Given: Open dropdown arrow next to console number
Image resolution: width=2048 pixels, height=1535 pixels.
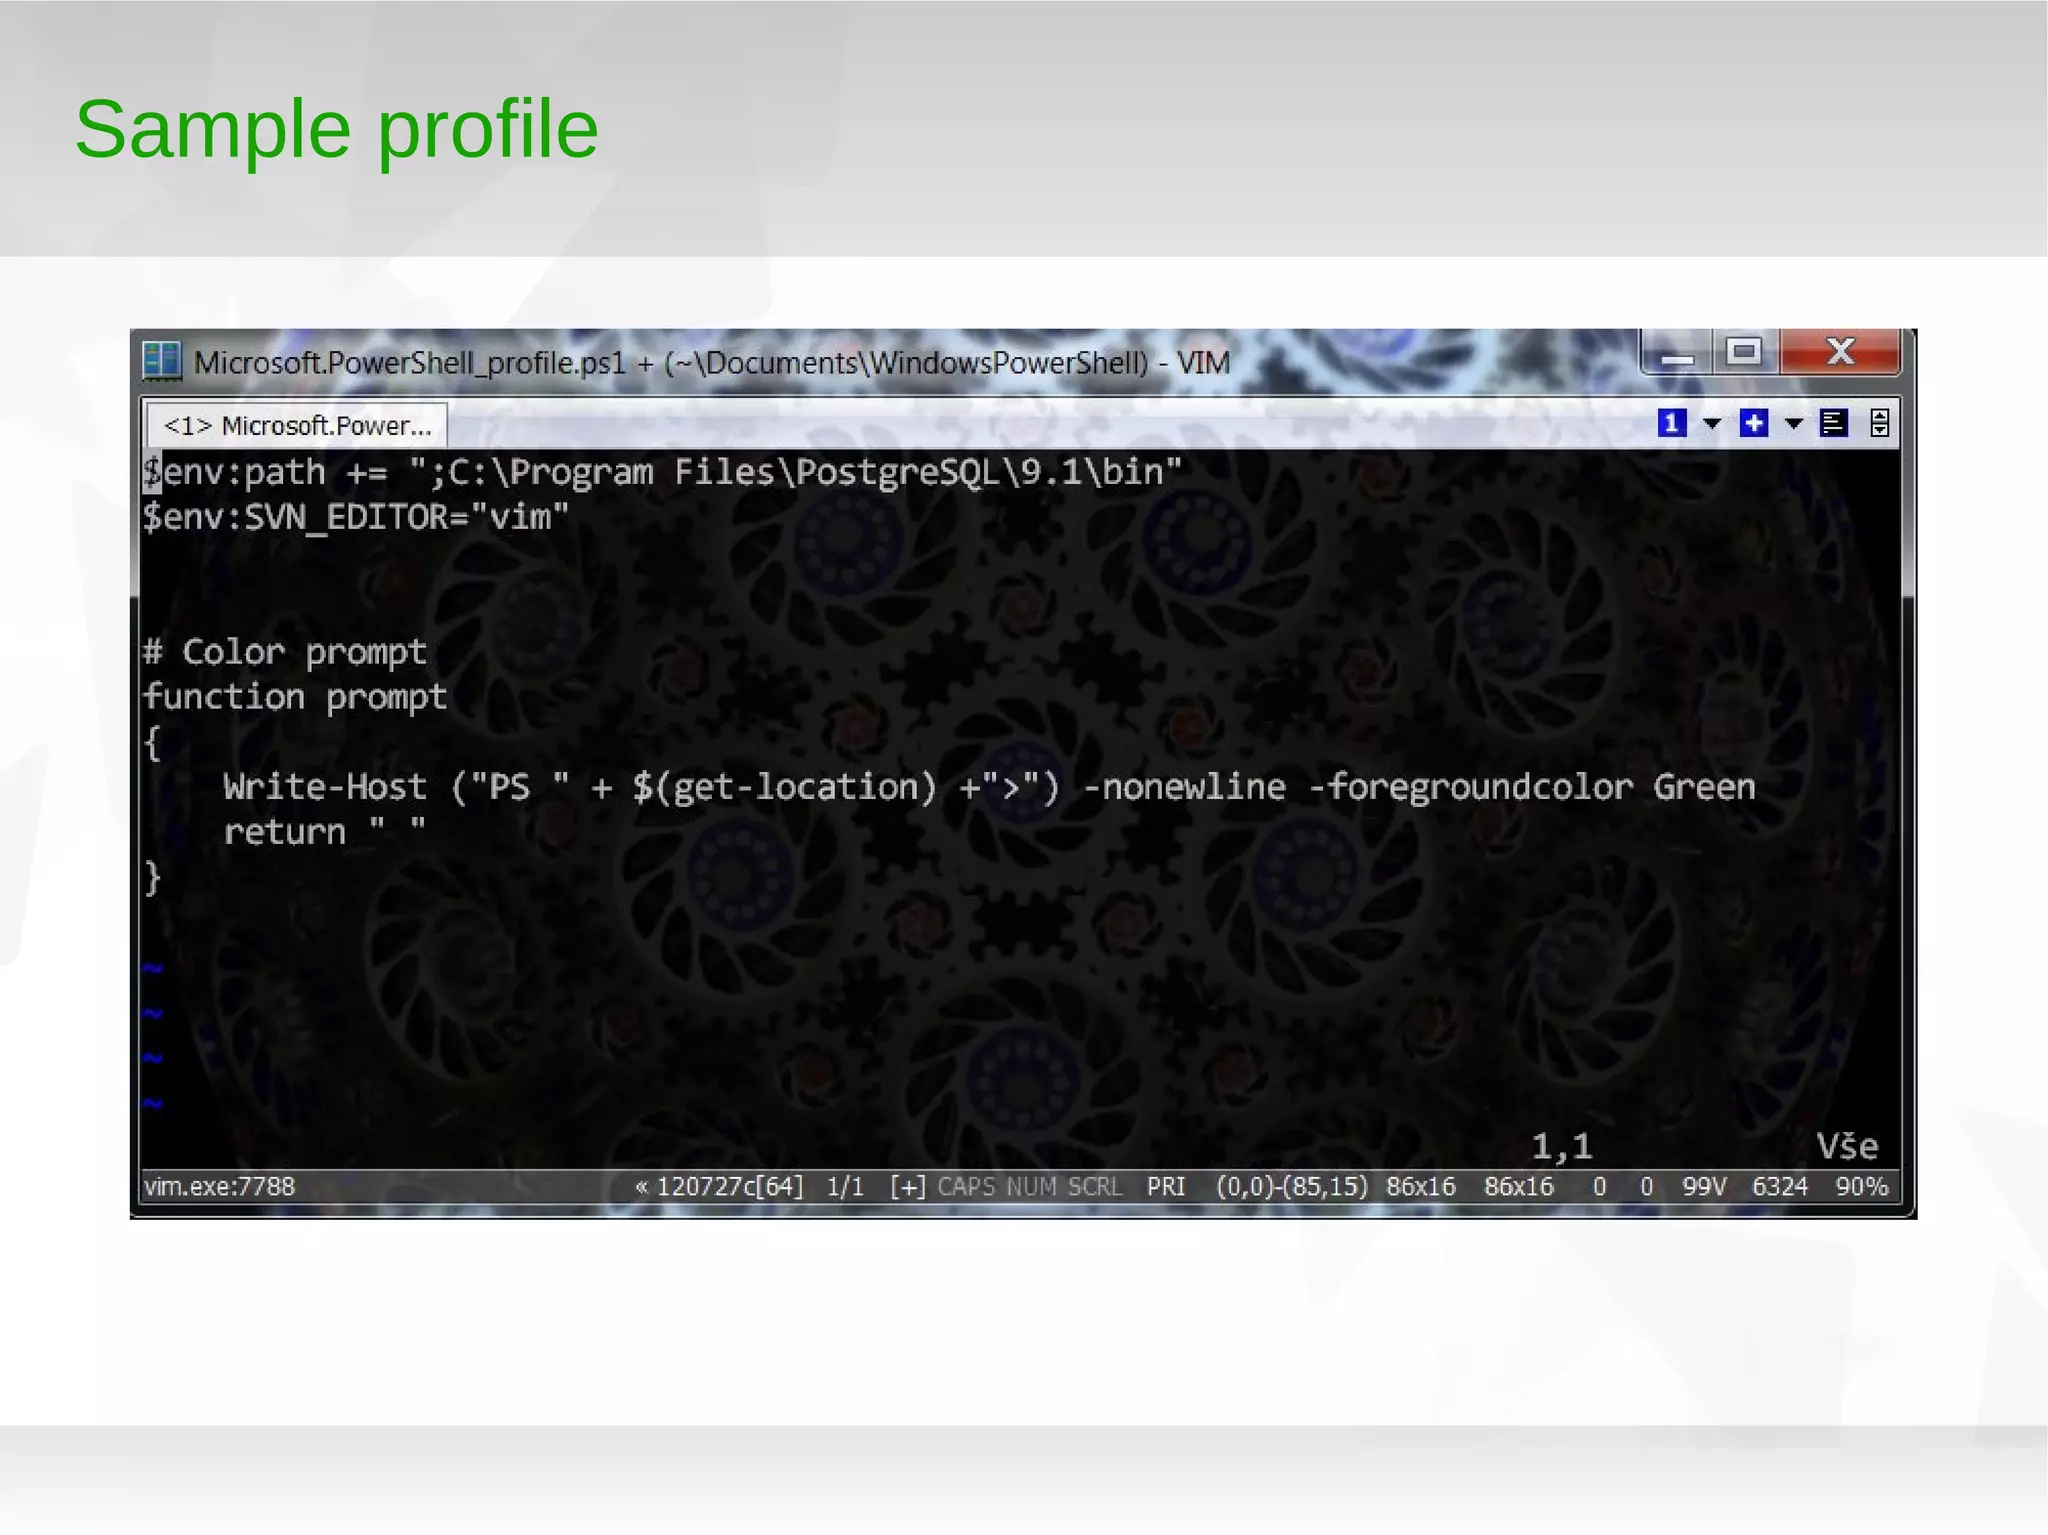Looking at the screenshot, I should pos(1712,423).
